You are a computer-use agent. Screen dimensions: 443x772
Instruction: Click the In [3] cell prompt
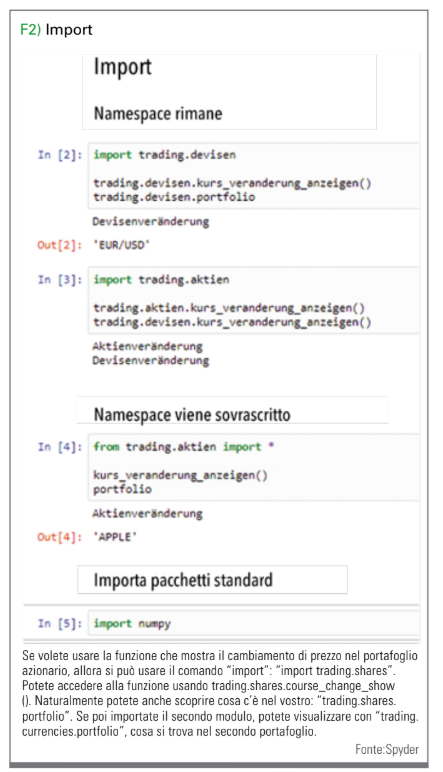click(x=60, y=280)
